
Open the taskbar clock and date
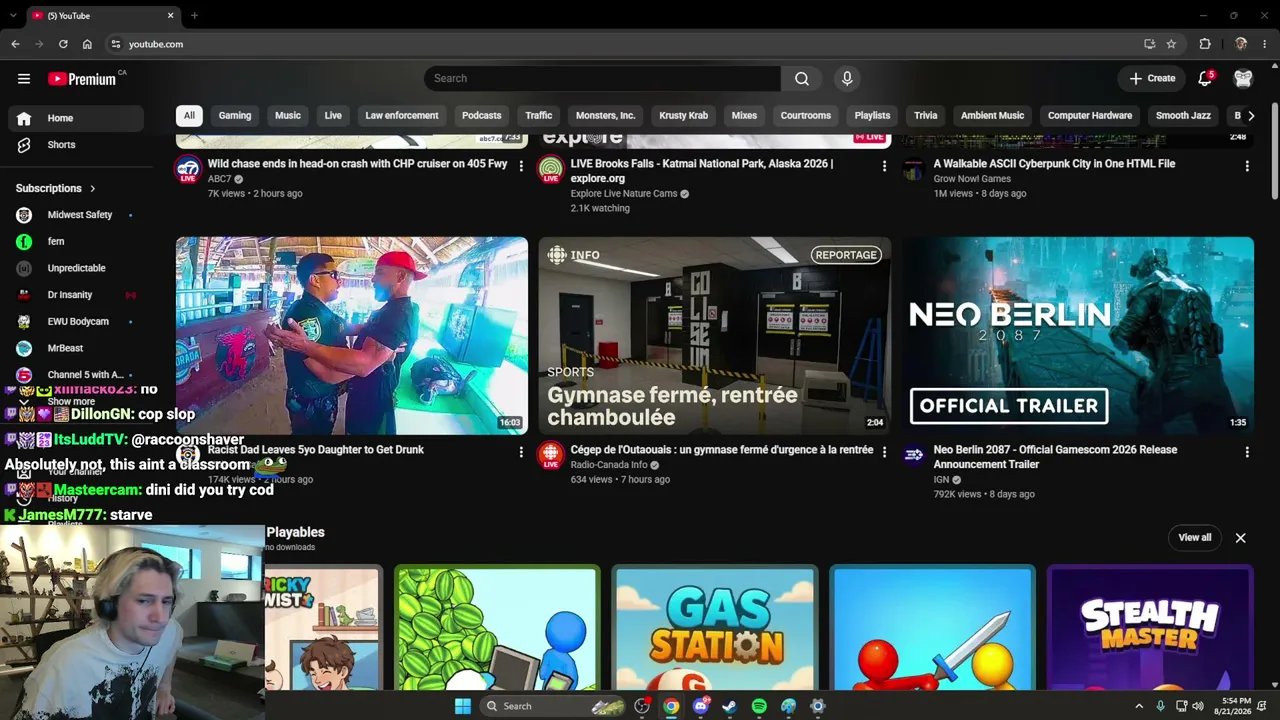[x=1236, y=706]
